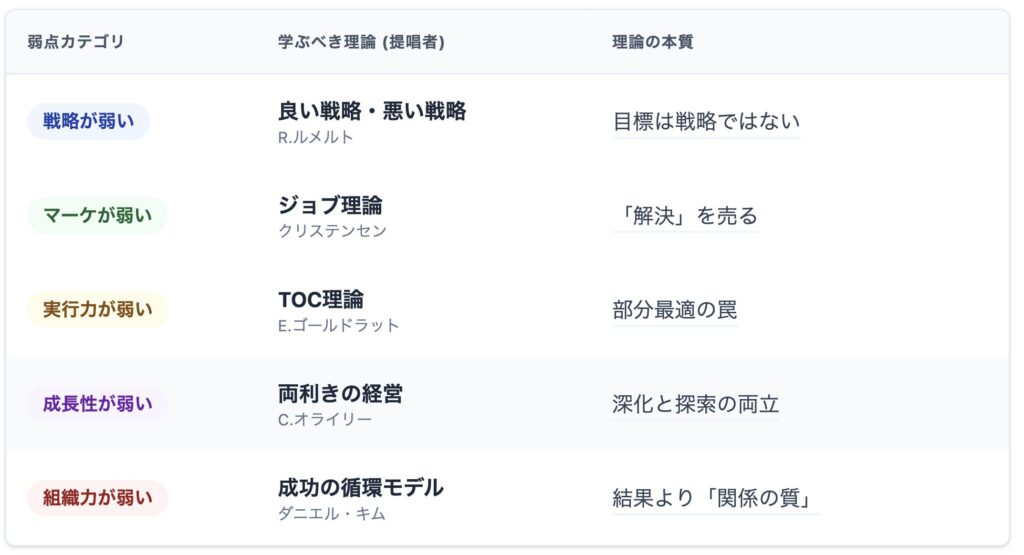Open the underlined 「解決」を売る text
The height and width of the screenshot is (555, 1024).
(x=685, y=216)
